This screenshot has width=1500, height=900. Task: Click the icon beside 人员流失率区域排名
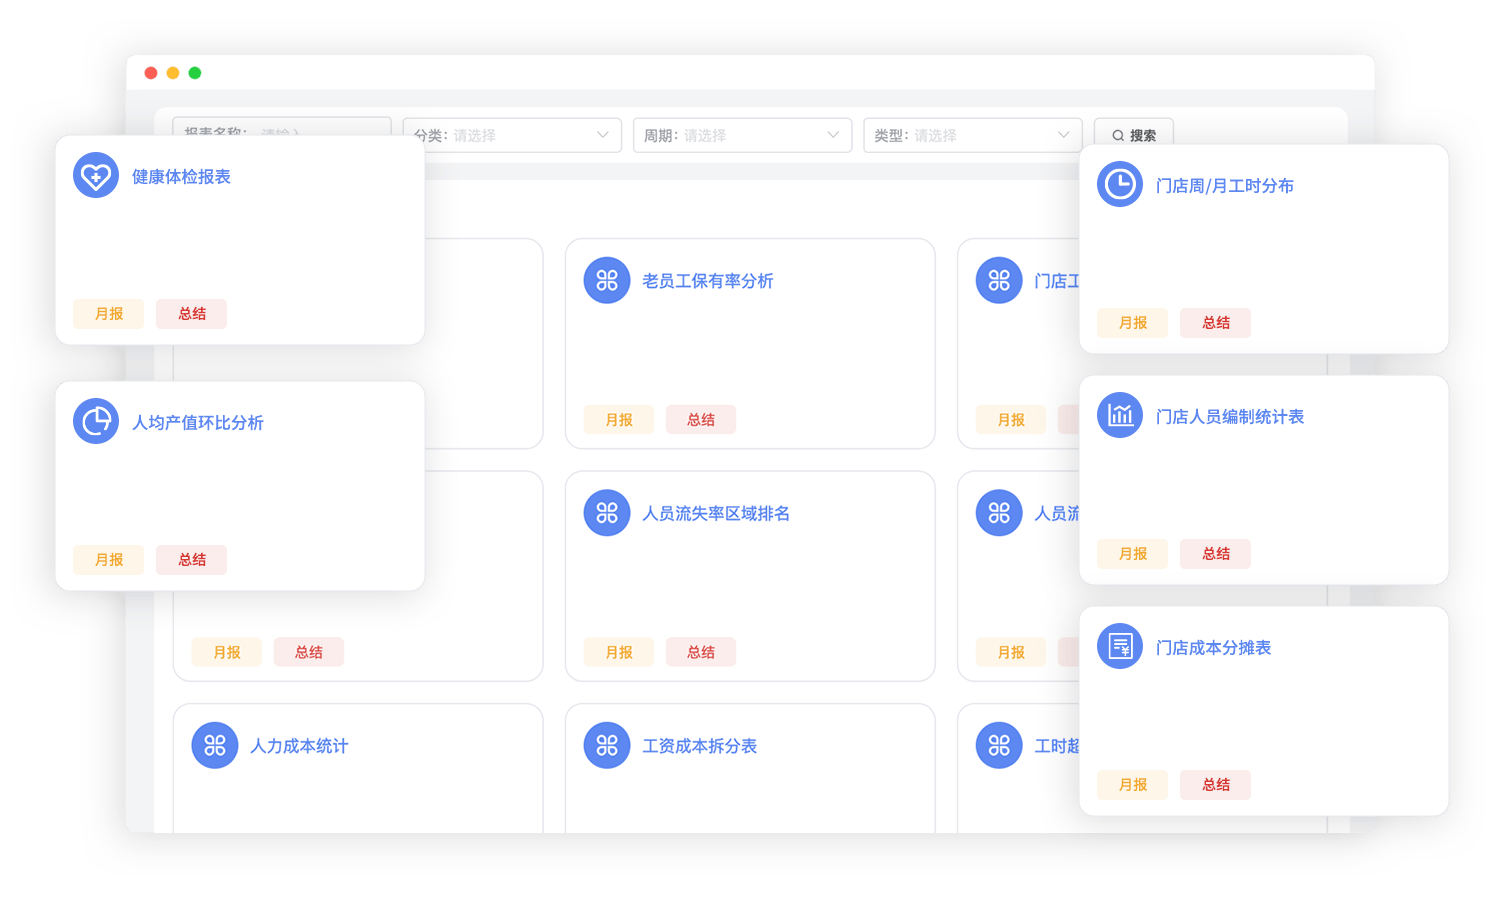pos(607,513)
